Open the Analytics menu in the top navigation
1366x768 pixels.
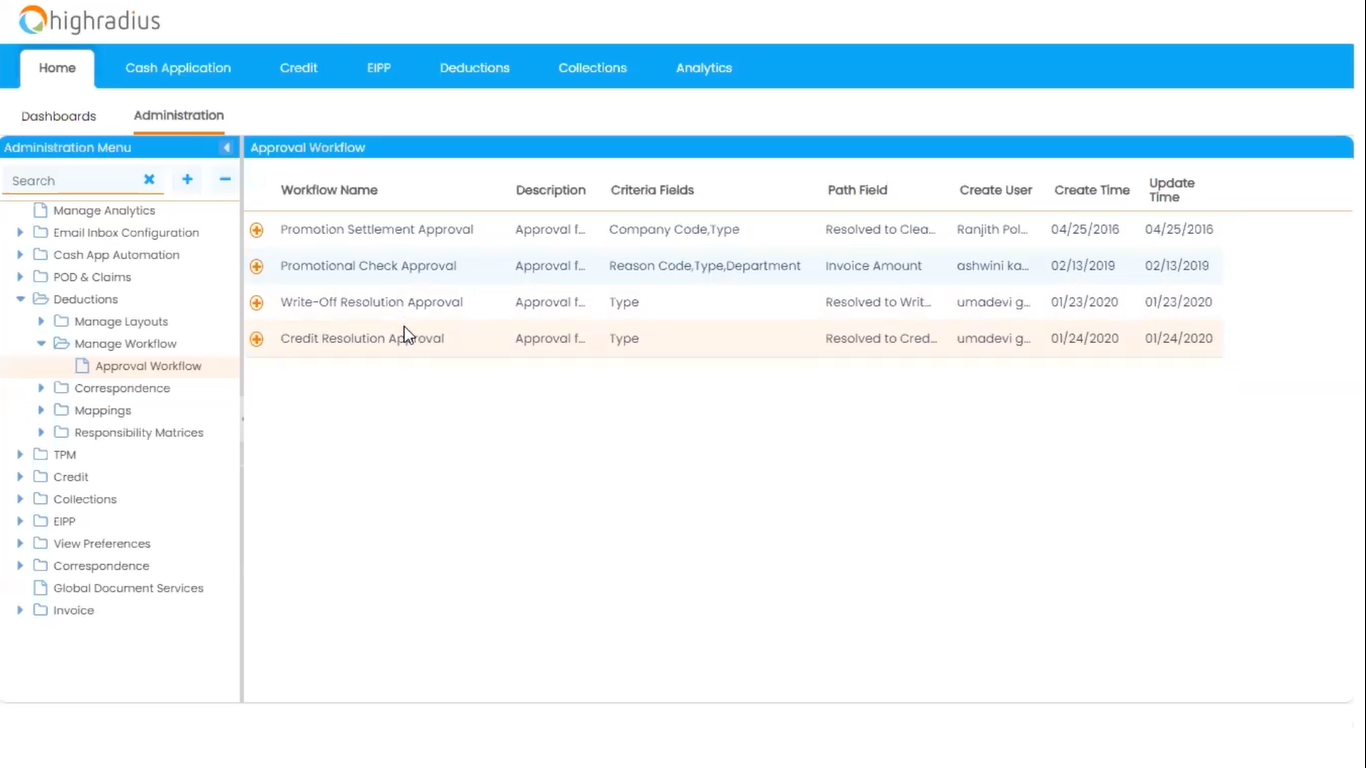tap(703, 67)
